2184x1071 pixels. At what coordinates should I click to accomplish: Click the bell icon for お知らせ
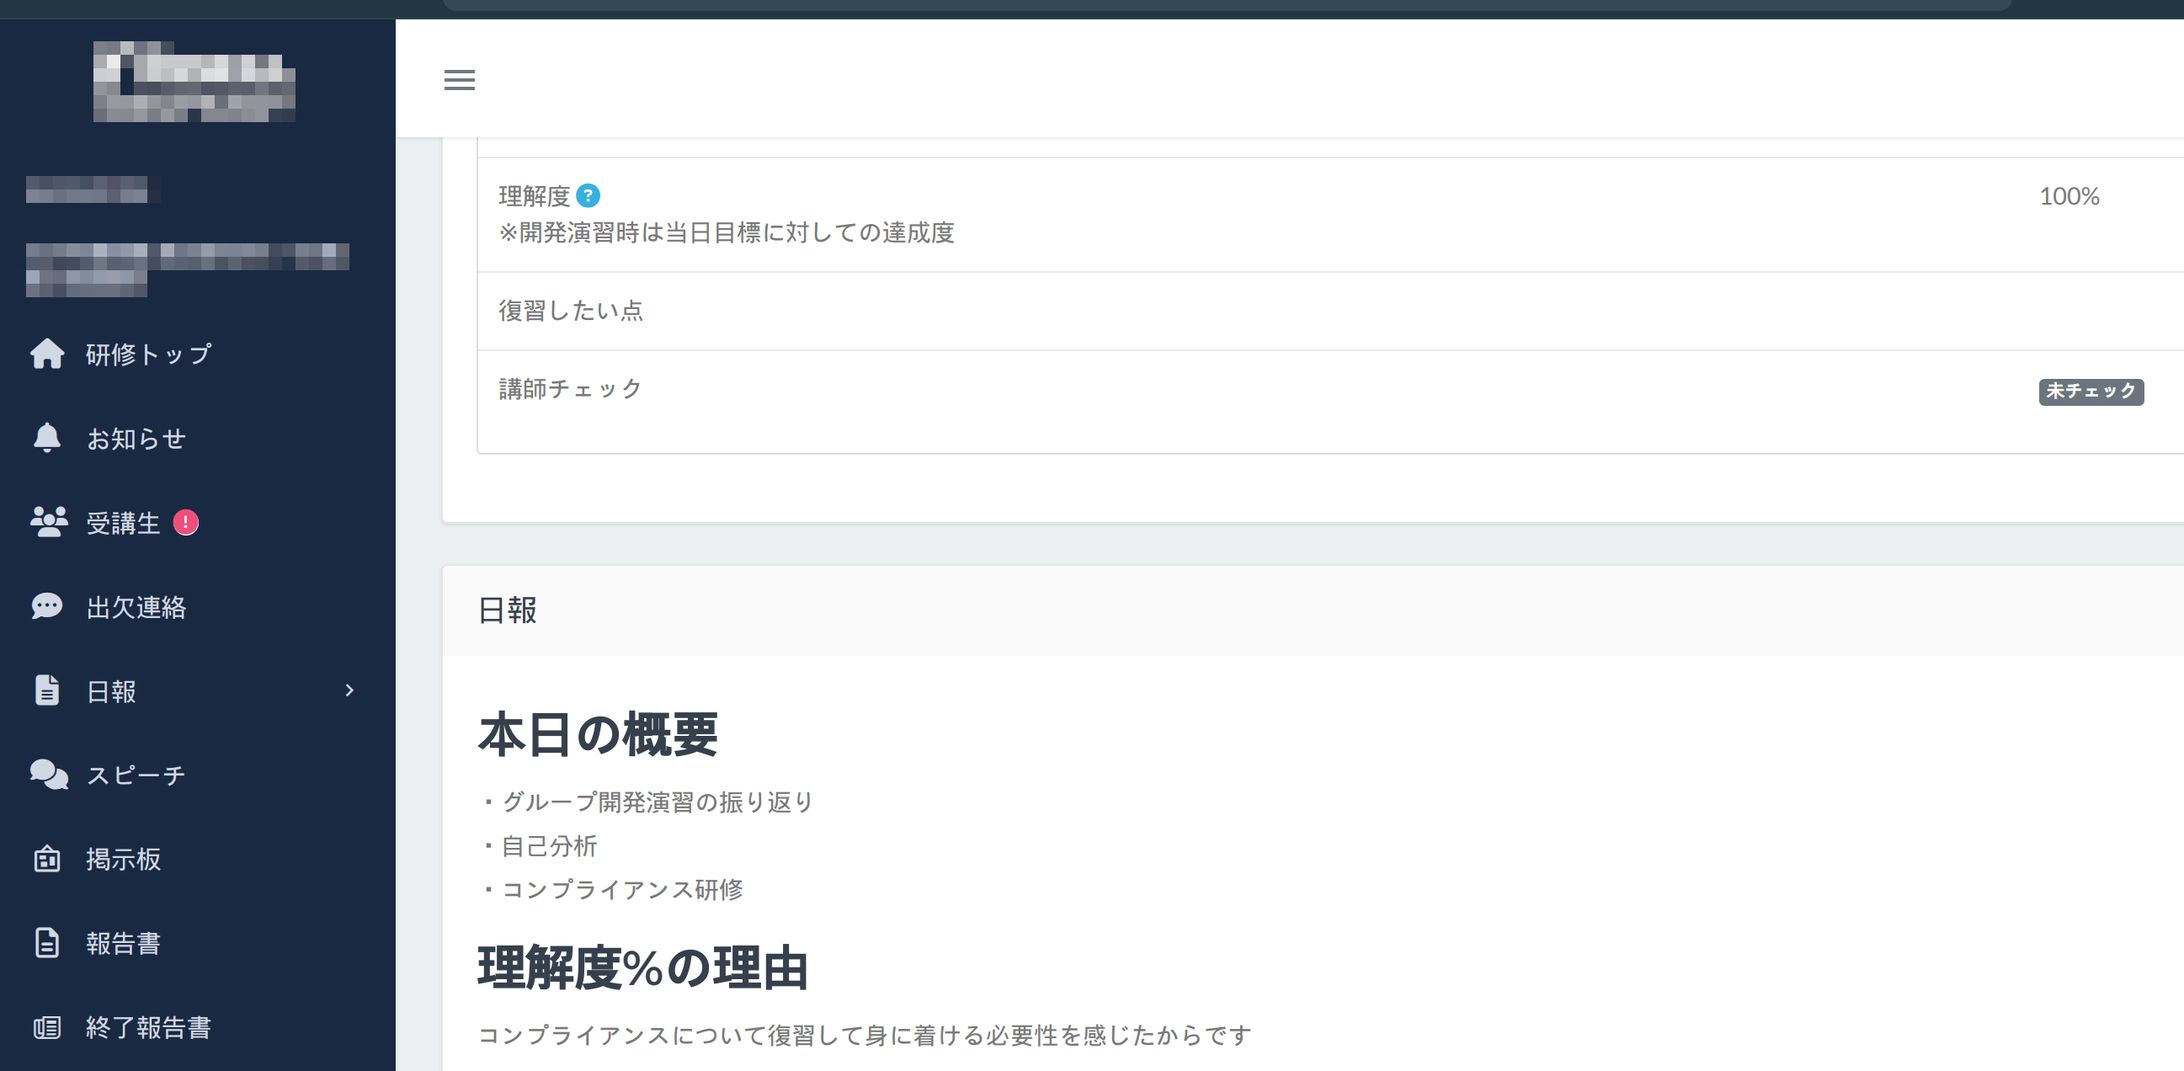[47, 438]
